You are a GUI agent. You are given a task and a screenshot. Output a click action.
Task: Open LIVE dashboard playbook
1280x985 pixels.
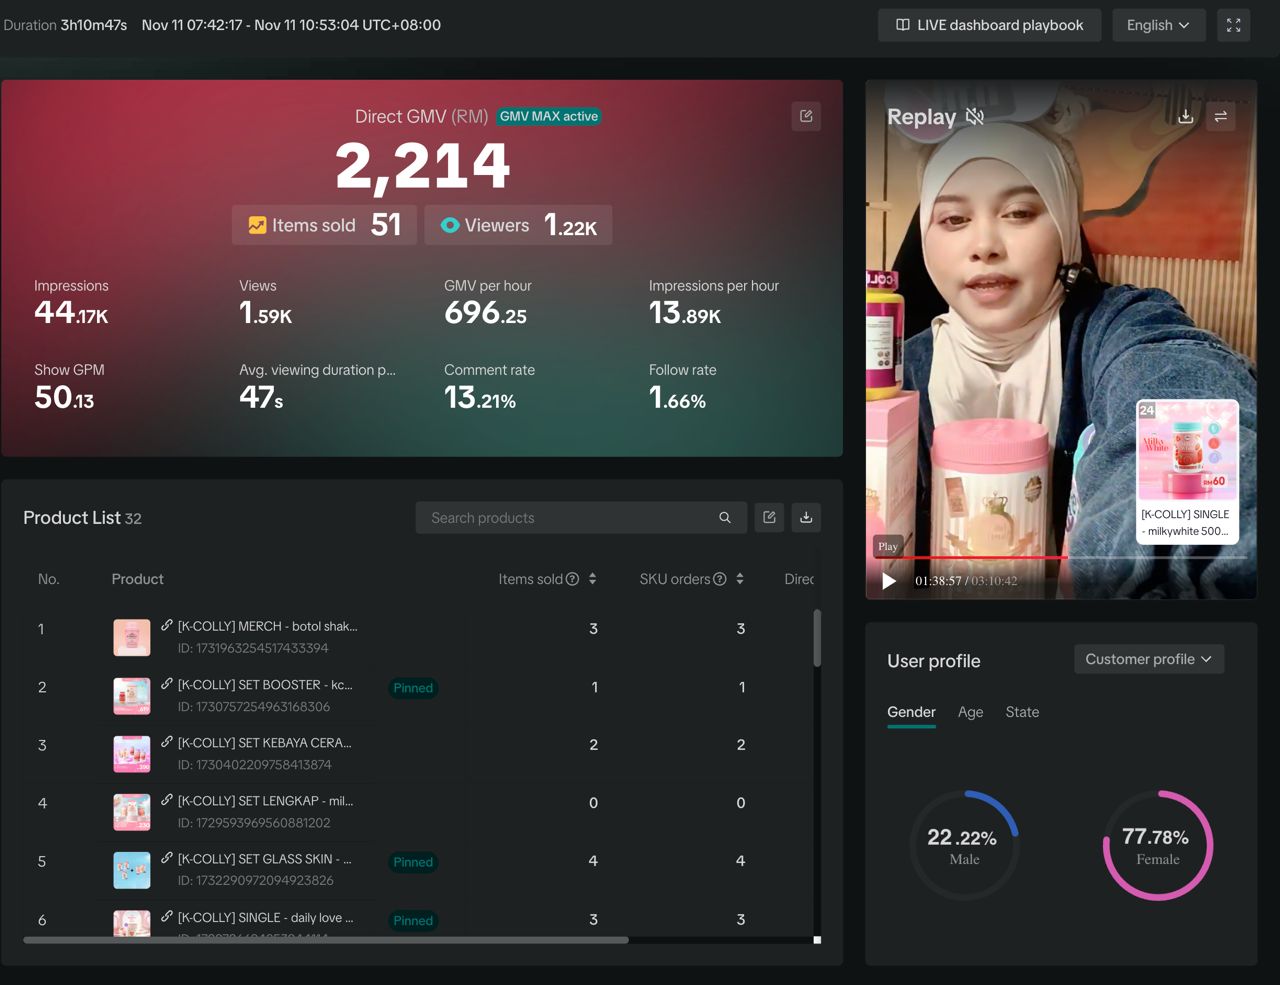pyautogui.click(x=989, y=25)
